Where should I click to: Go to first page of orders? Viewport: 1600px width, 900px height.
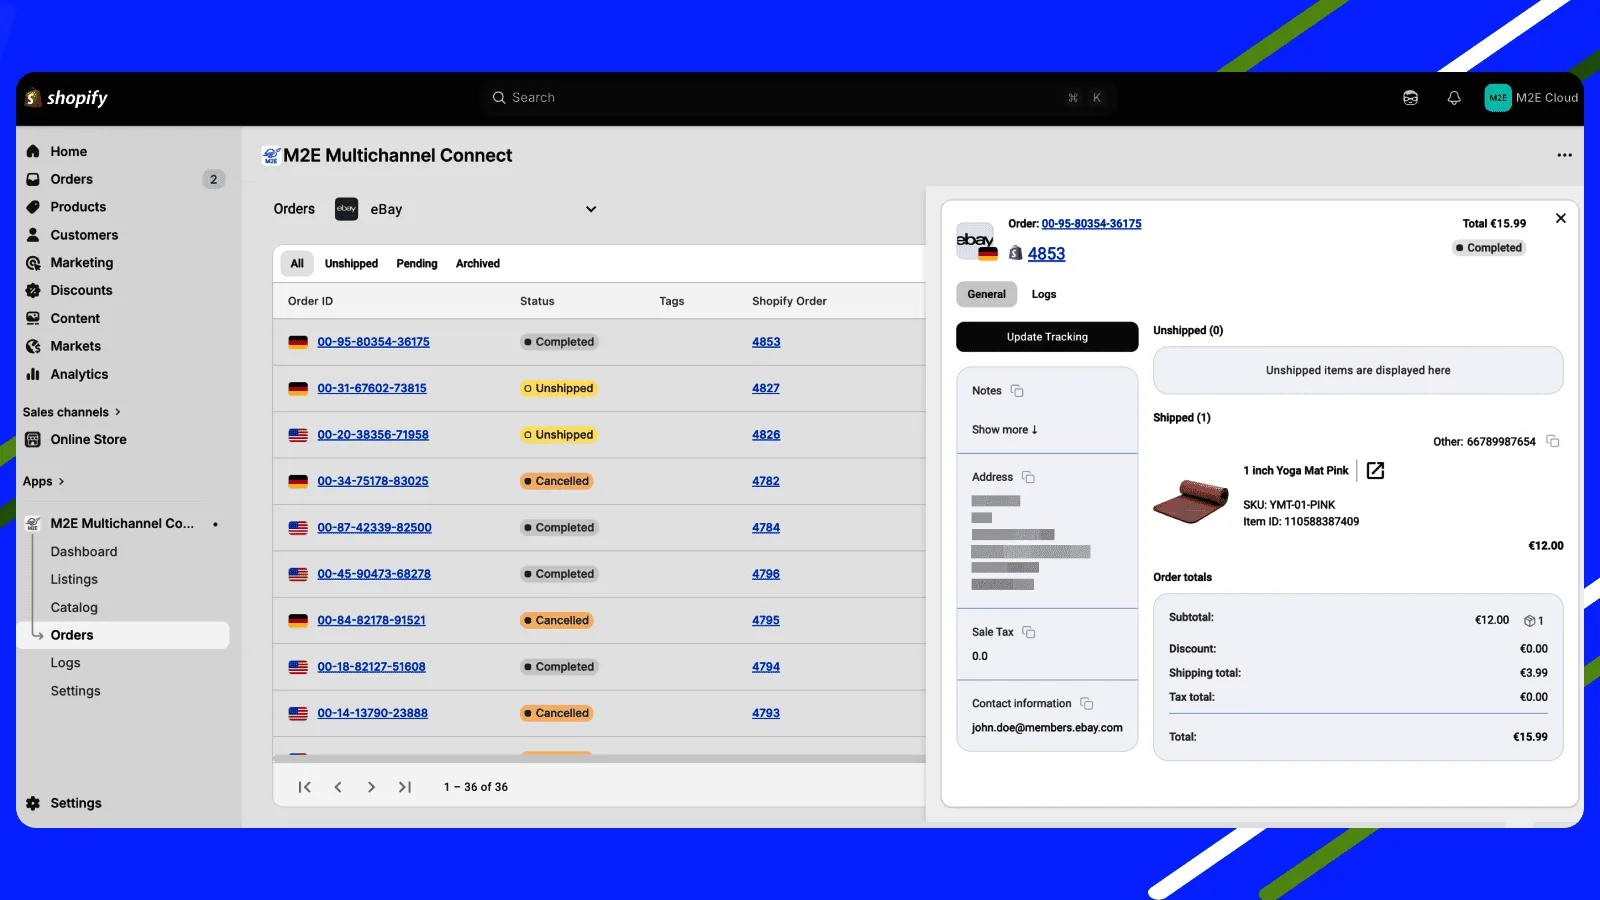305,787
